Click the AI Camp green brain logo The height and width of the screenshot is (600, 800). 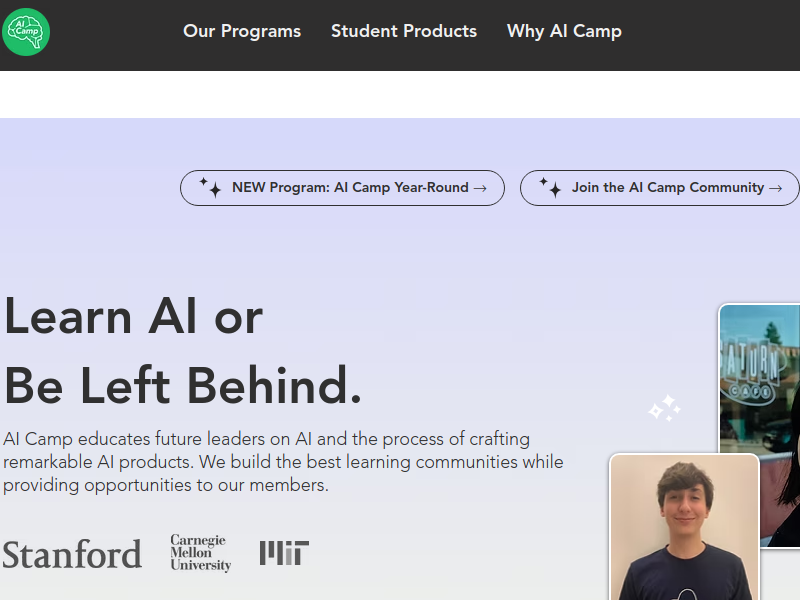(x=26, y=32)
